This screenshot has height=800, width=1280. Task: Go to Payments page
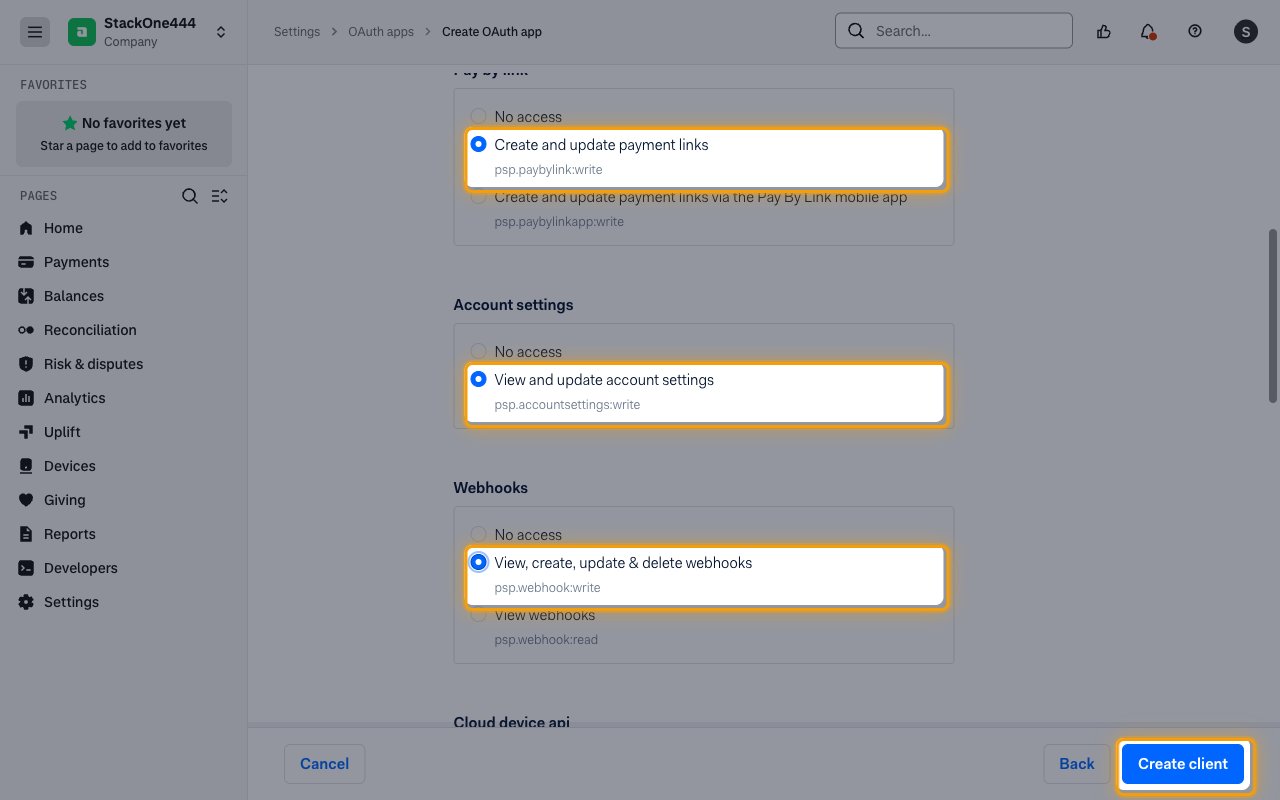pyautogui.click(x=76, y=262)
